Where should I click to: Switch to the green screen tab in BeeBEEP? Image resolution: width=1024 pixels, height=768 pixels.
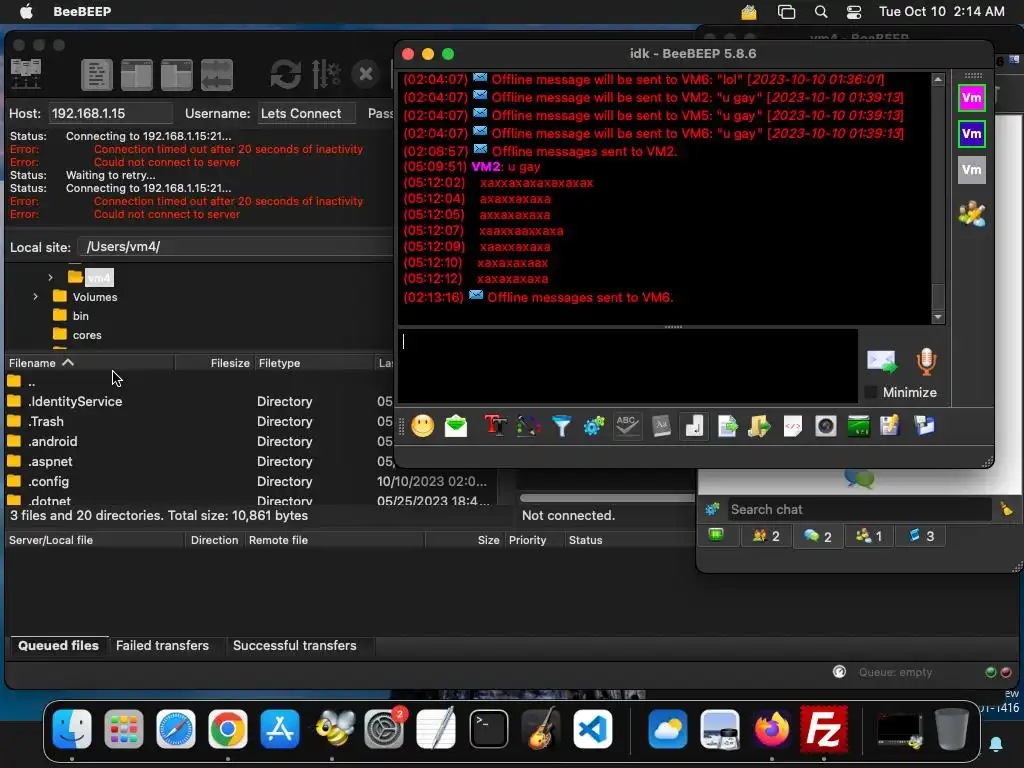(x=716, y=536)
